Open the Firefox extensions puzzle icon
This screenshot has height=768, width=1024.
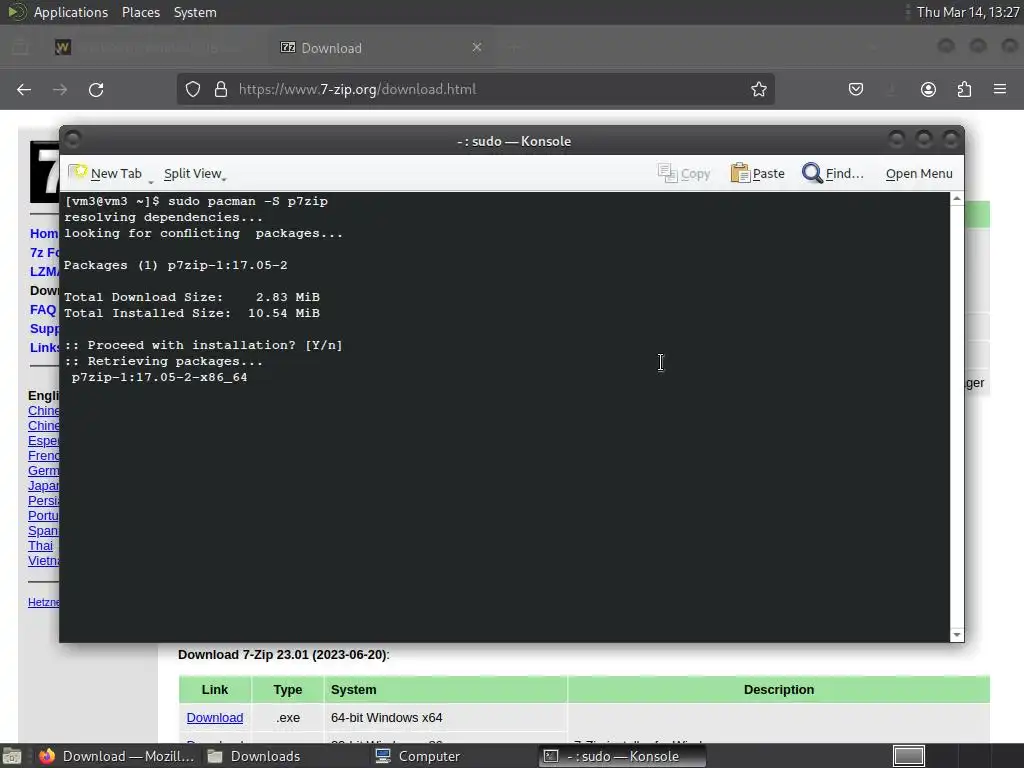point(964,89)
